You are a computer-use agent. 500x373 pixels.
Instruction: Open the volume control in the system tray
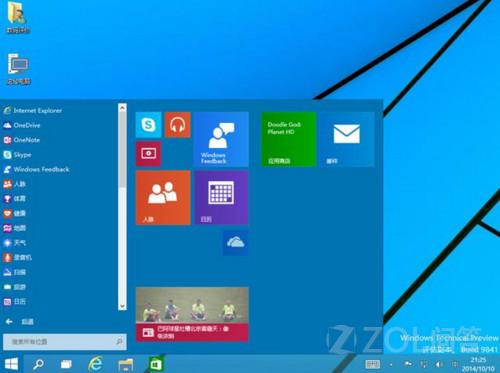click(439, 364)
